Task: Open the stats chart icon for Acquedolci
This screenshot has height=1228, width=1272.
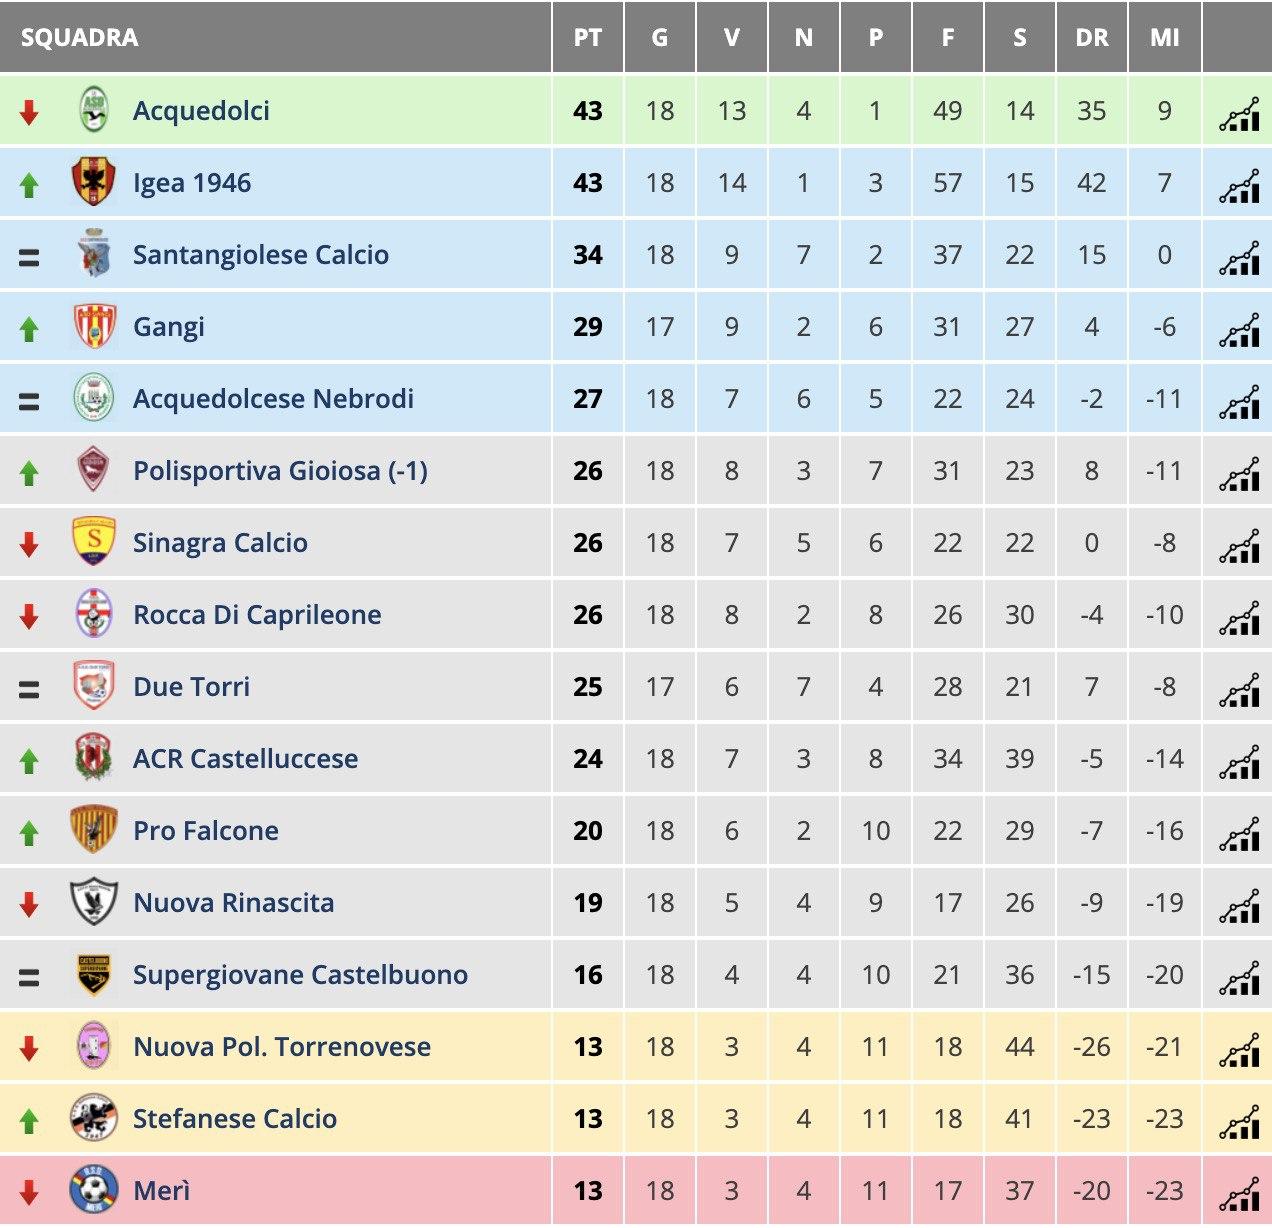Action: 1239,113
